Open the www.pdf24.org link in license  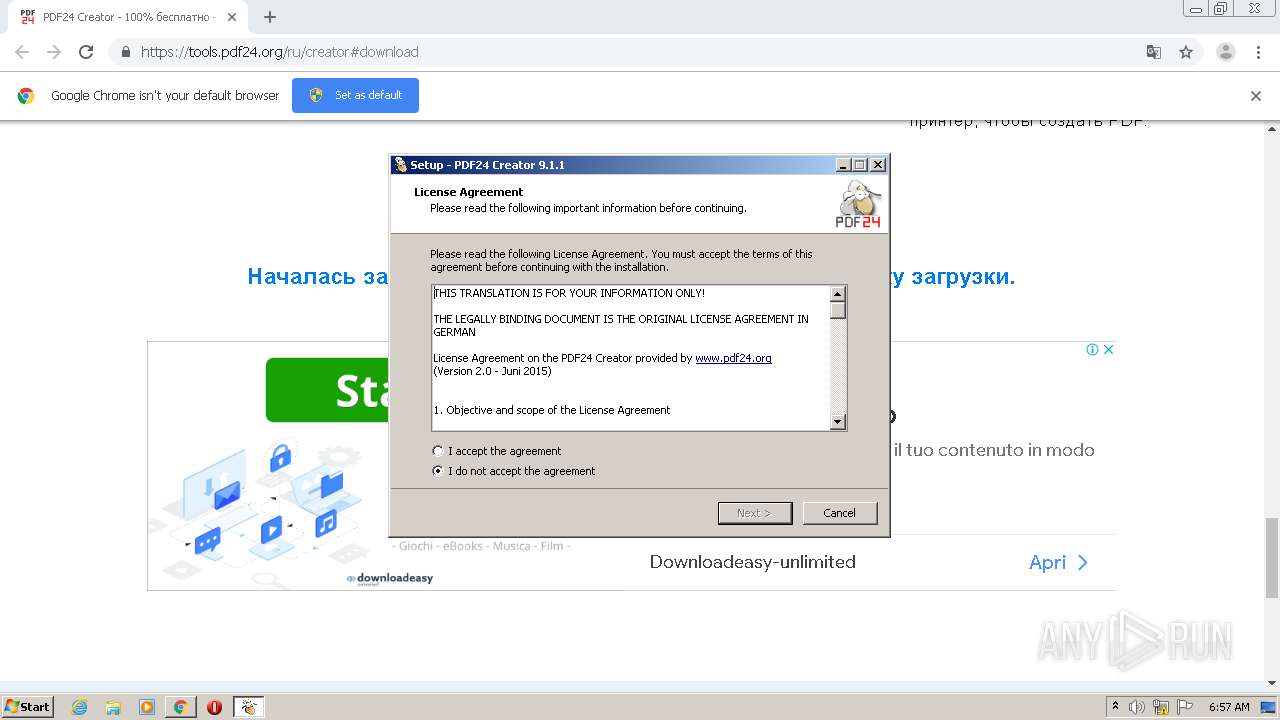pos(733,358)
